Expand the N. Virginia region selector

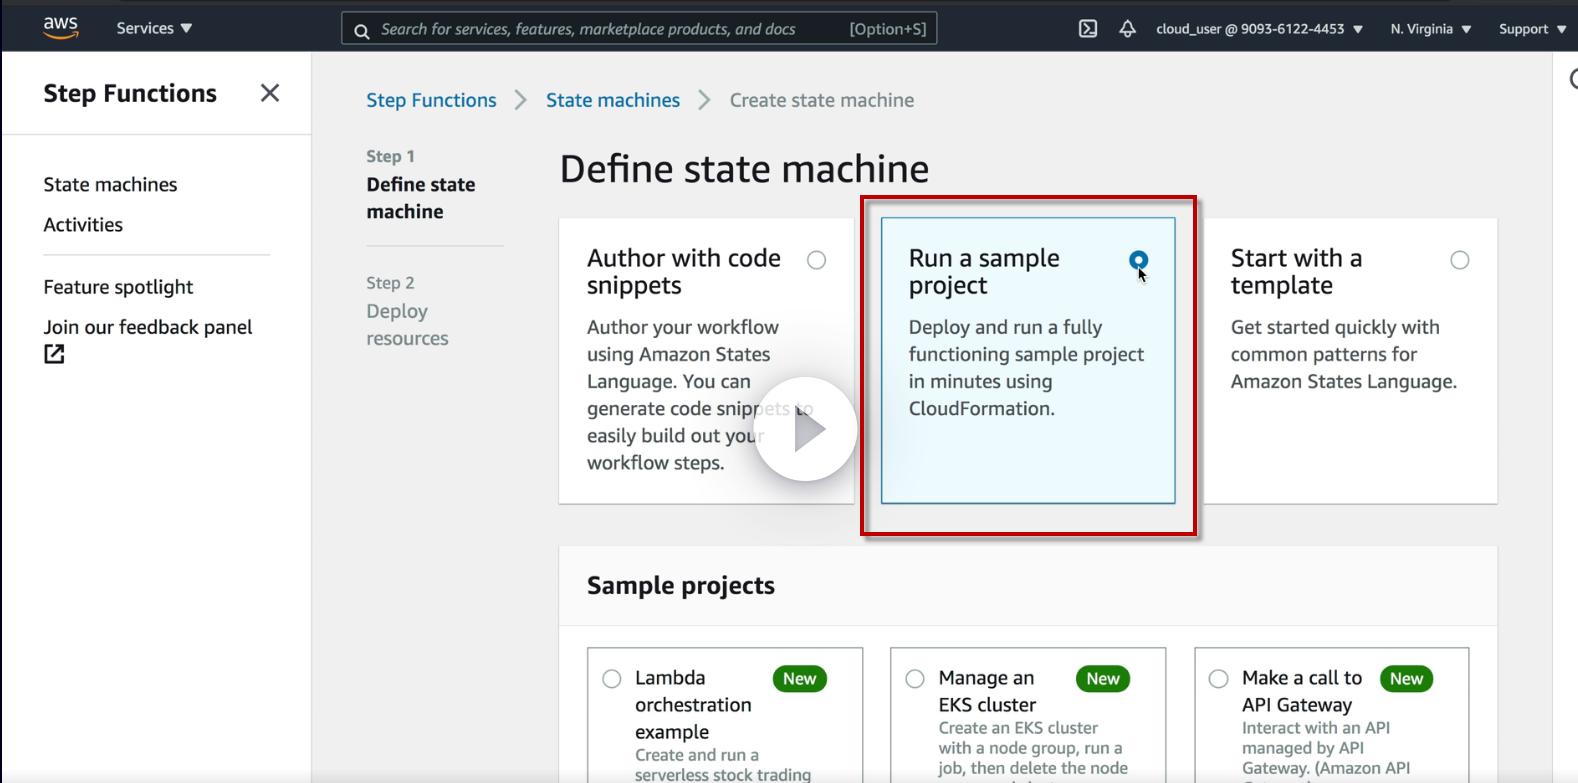[x=1430, y=29]
